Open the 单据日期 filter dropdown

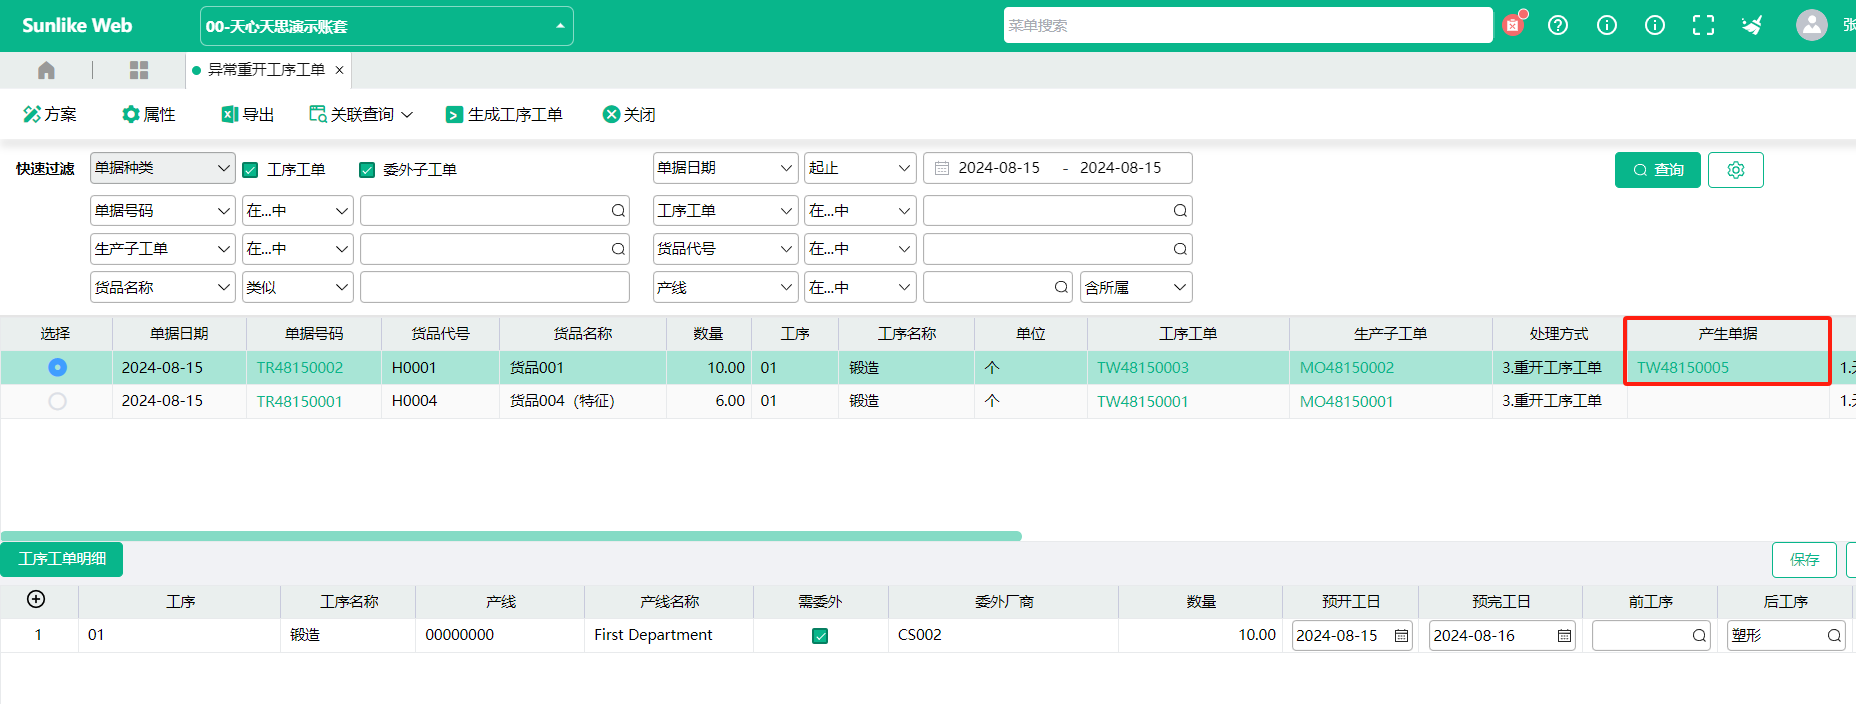(x=725, y=168)
